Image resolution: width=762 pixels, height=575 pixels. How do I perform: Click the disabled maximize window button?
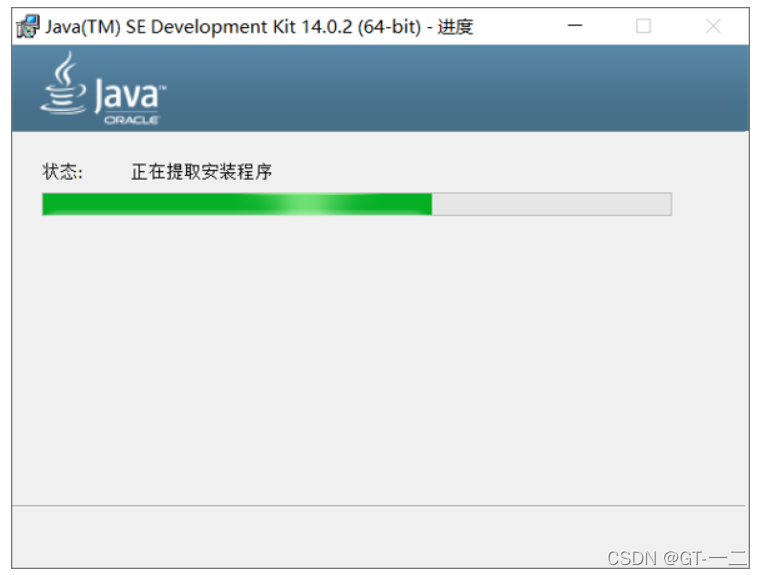(643, 26)
